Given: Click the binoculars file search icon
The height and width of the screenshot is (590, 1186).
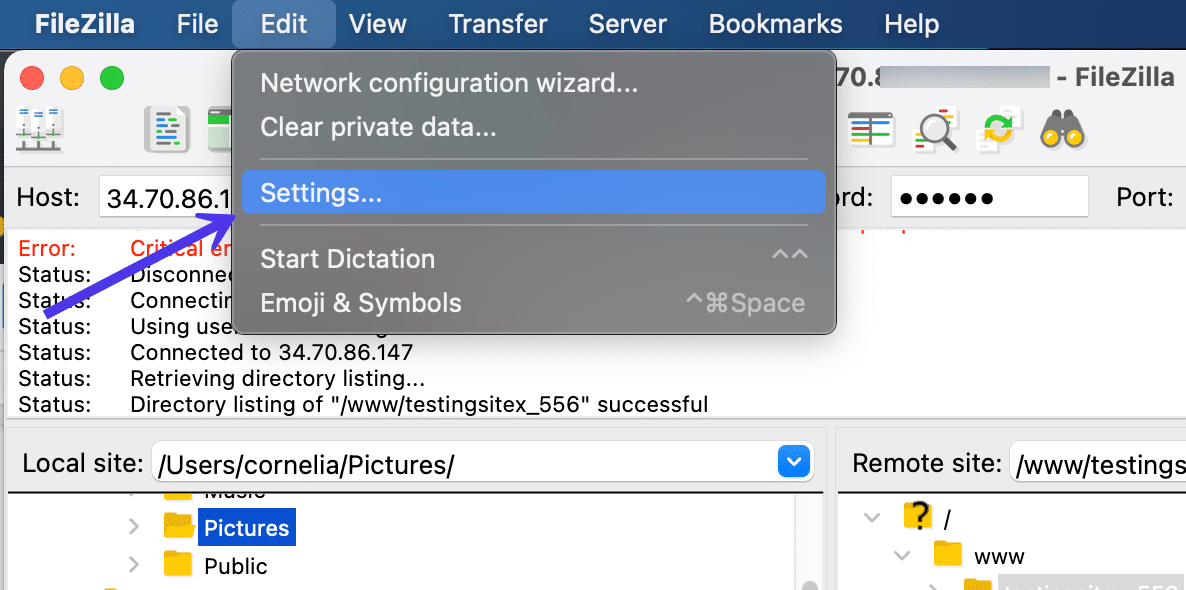Looking at the screenshot, I should tap(1062, 129).
